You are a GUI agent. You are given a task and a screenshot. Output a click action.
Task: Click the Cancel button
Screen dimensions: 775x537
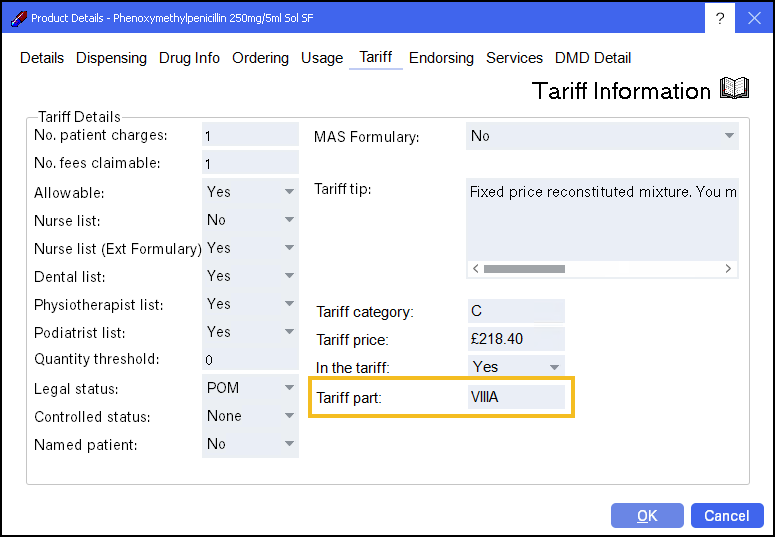click(x=726, y=516)
